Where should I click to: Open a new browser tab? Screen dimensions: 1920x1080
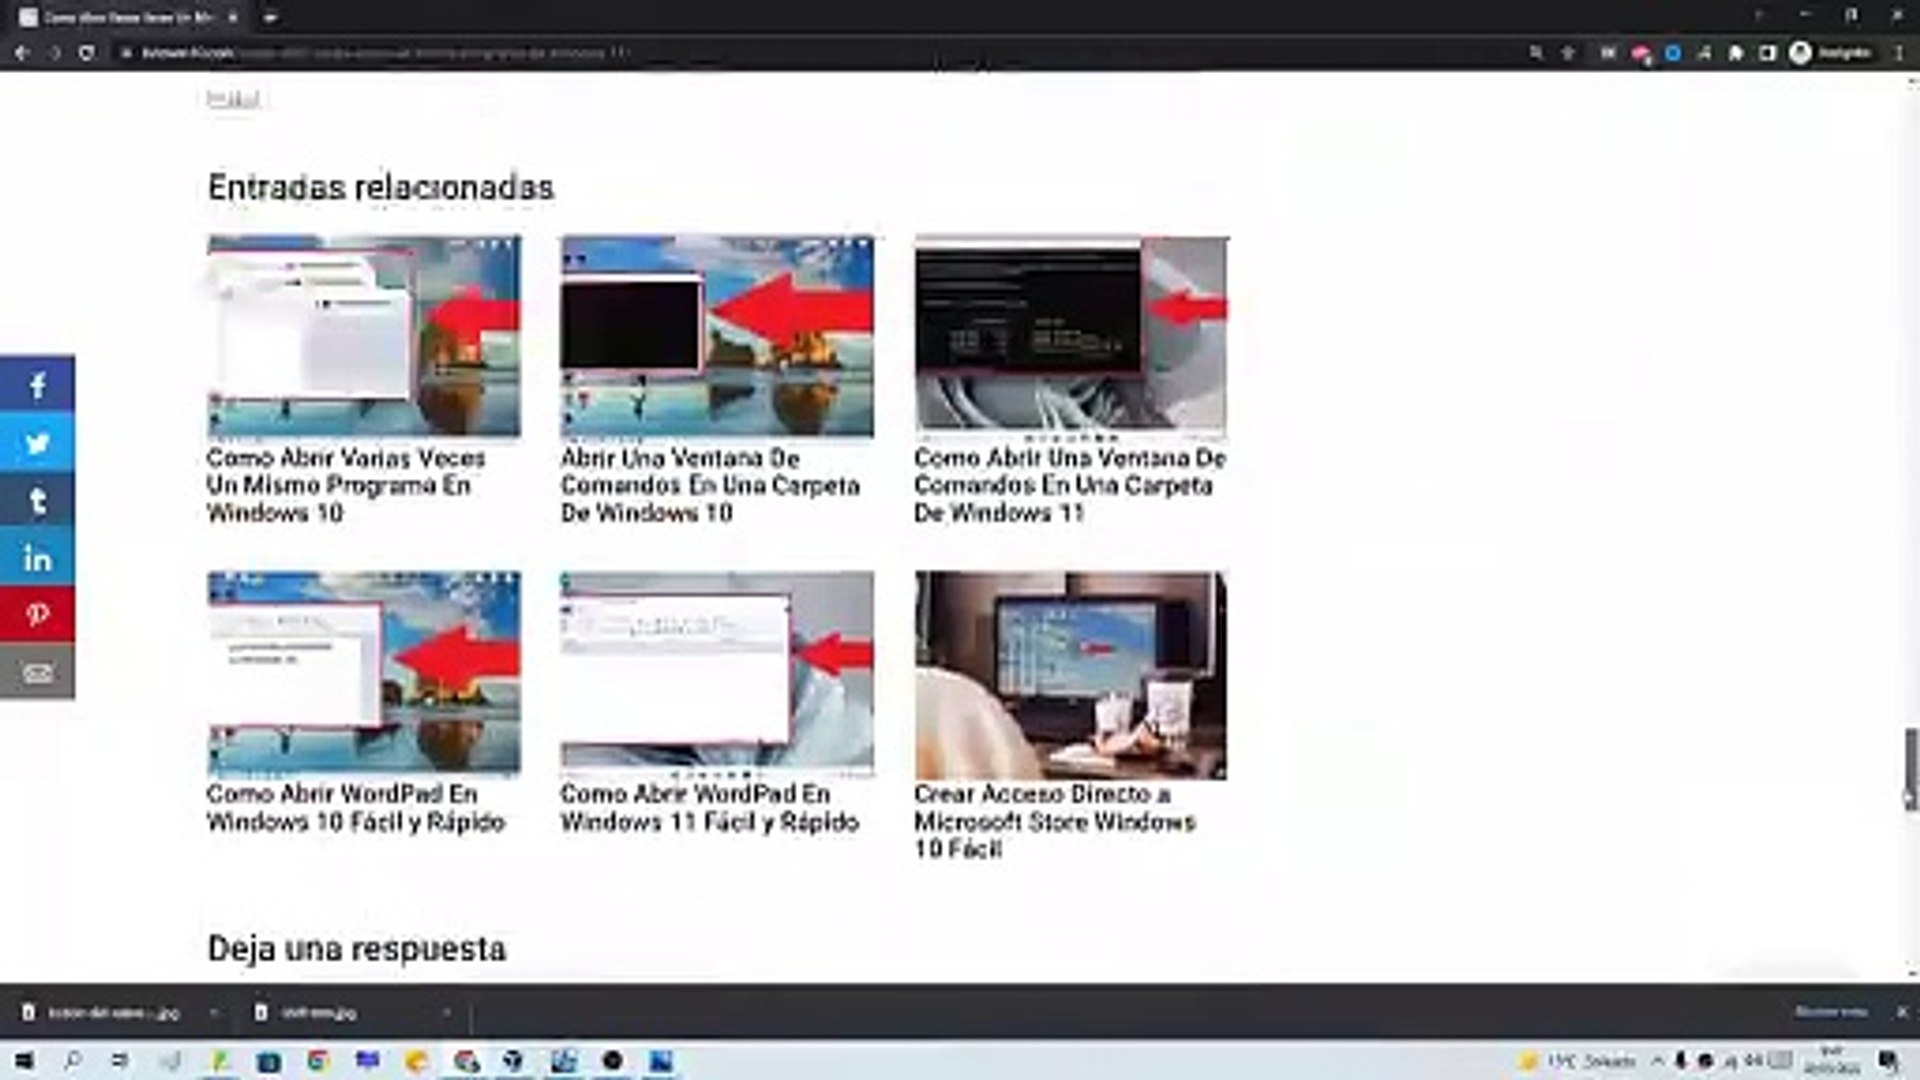(x=270, y=17)
